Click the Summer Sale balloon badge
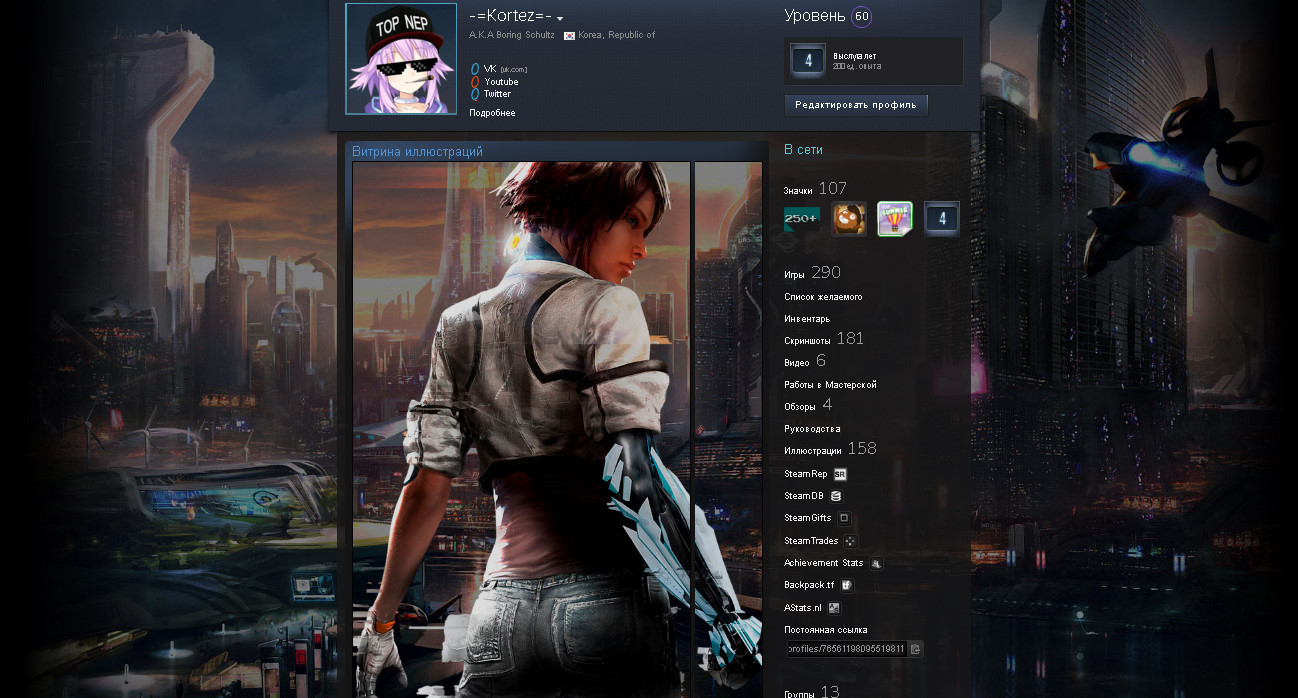This screenshot has height=698, width=1298. [895, 219]
